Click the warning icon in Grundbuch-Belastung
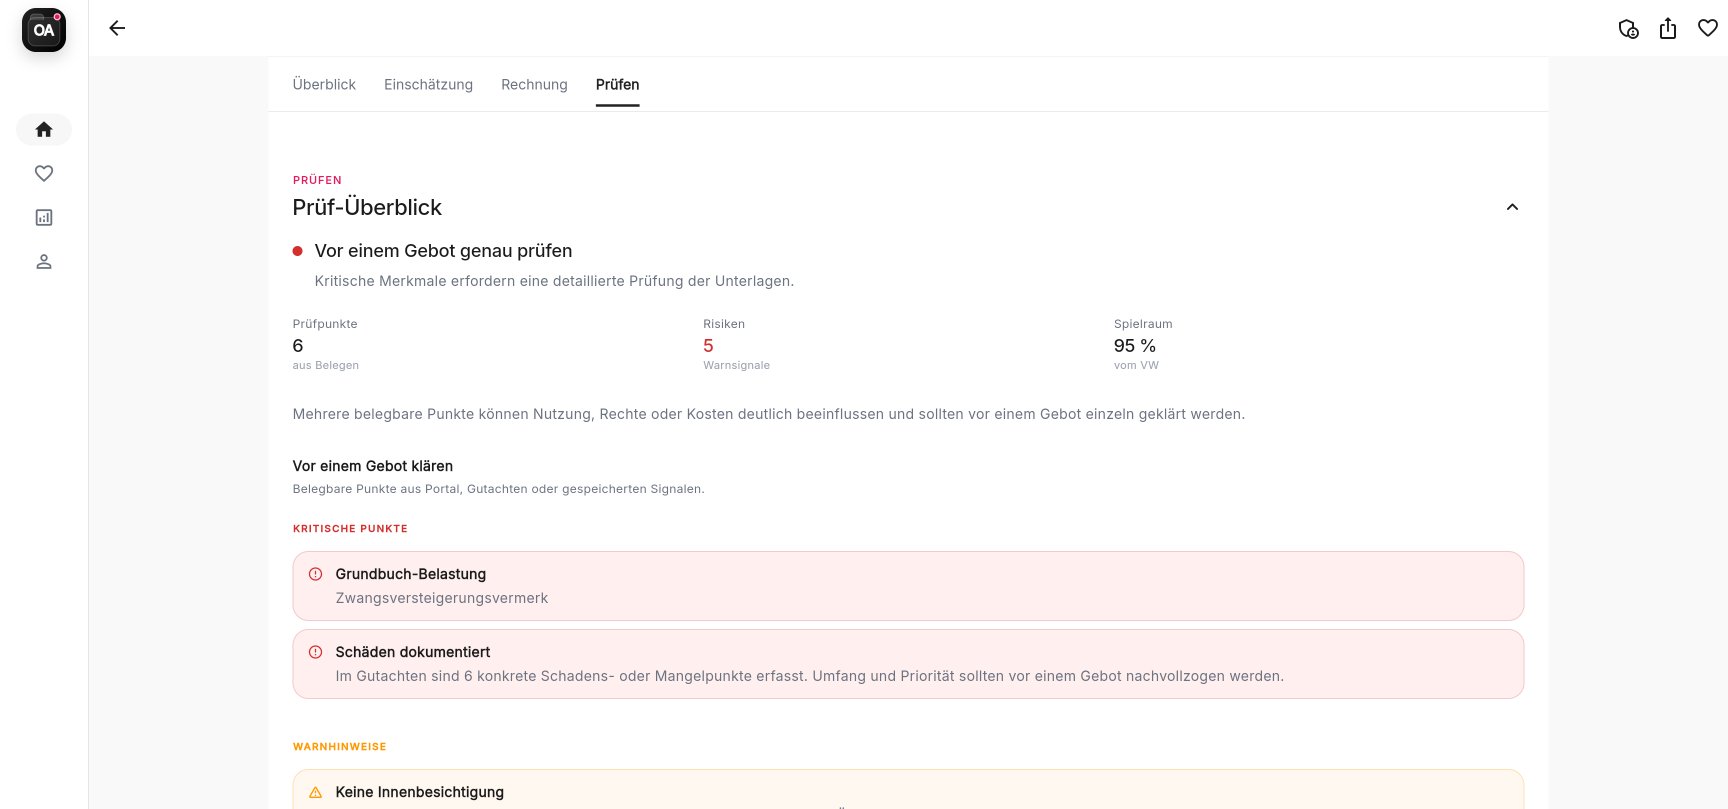1728x809 pixels. [x=316, y=574]
